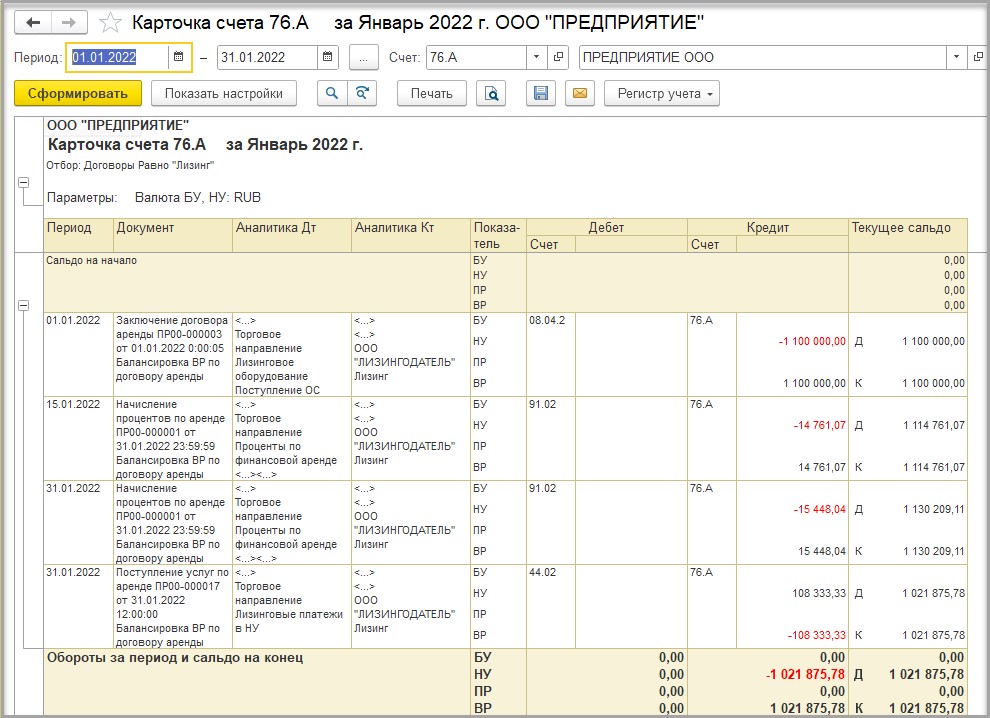Select credit amount -108 333,33
Screen dimensions: 990x718
click(816, 635)
